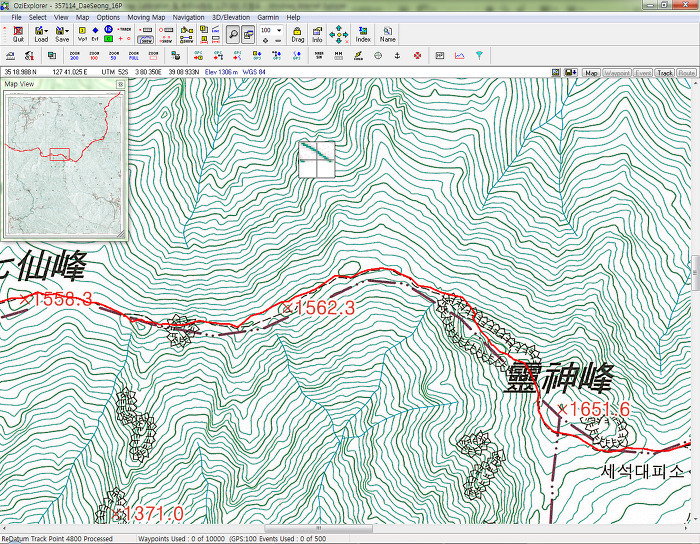Click the zoom-in stepper under 100
This screenshot has width=700, height=544.
266,40
